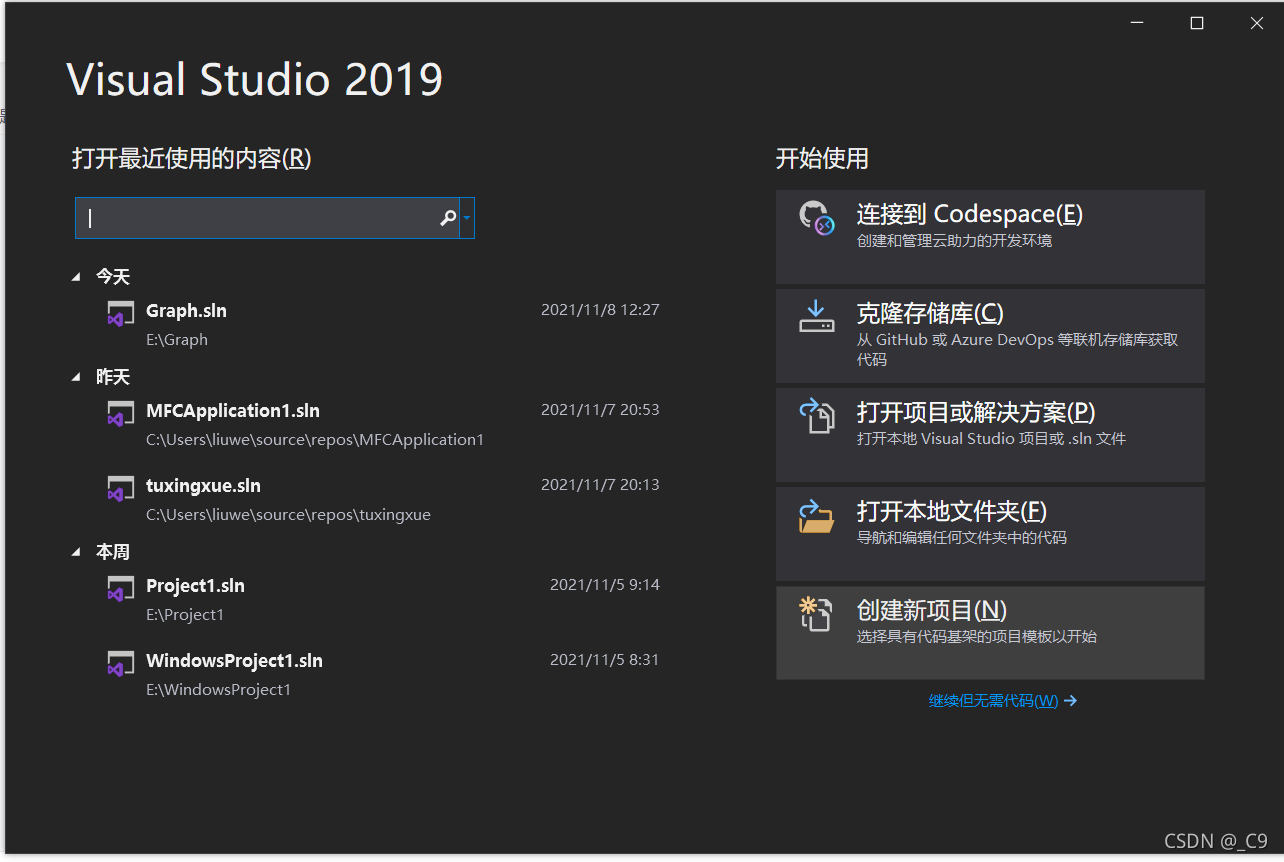The image size is (1284, 862).
Task: Click the path E:\Graph
Action: point(177,340)
